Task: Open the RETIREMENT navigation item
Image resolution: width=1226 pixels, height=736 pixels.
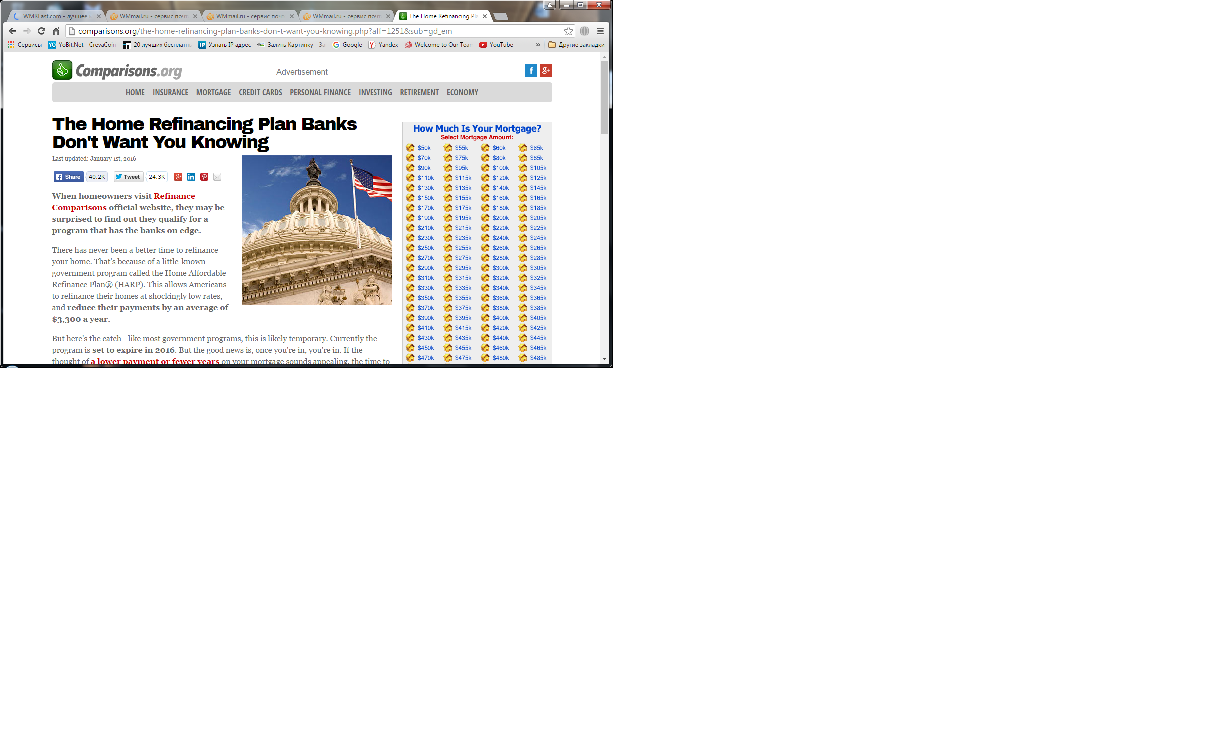Action: pos(419,92)
